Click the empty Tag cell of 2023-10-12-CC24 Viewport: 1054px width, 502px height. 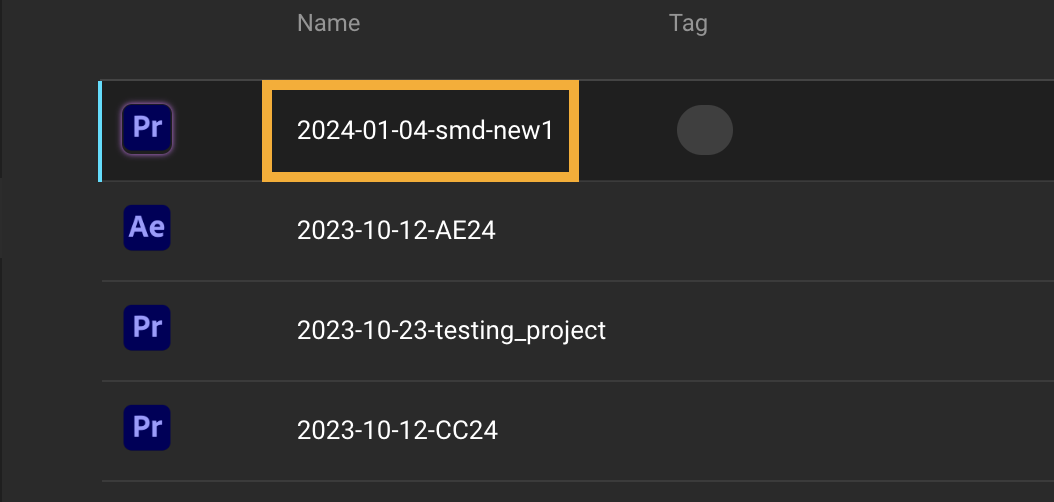705,431
